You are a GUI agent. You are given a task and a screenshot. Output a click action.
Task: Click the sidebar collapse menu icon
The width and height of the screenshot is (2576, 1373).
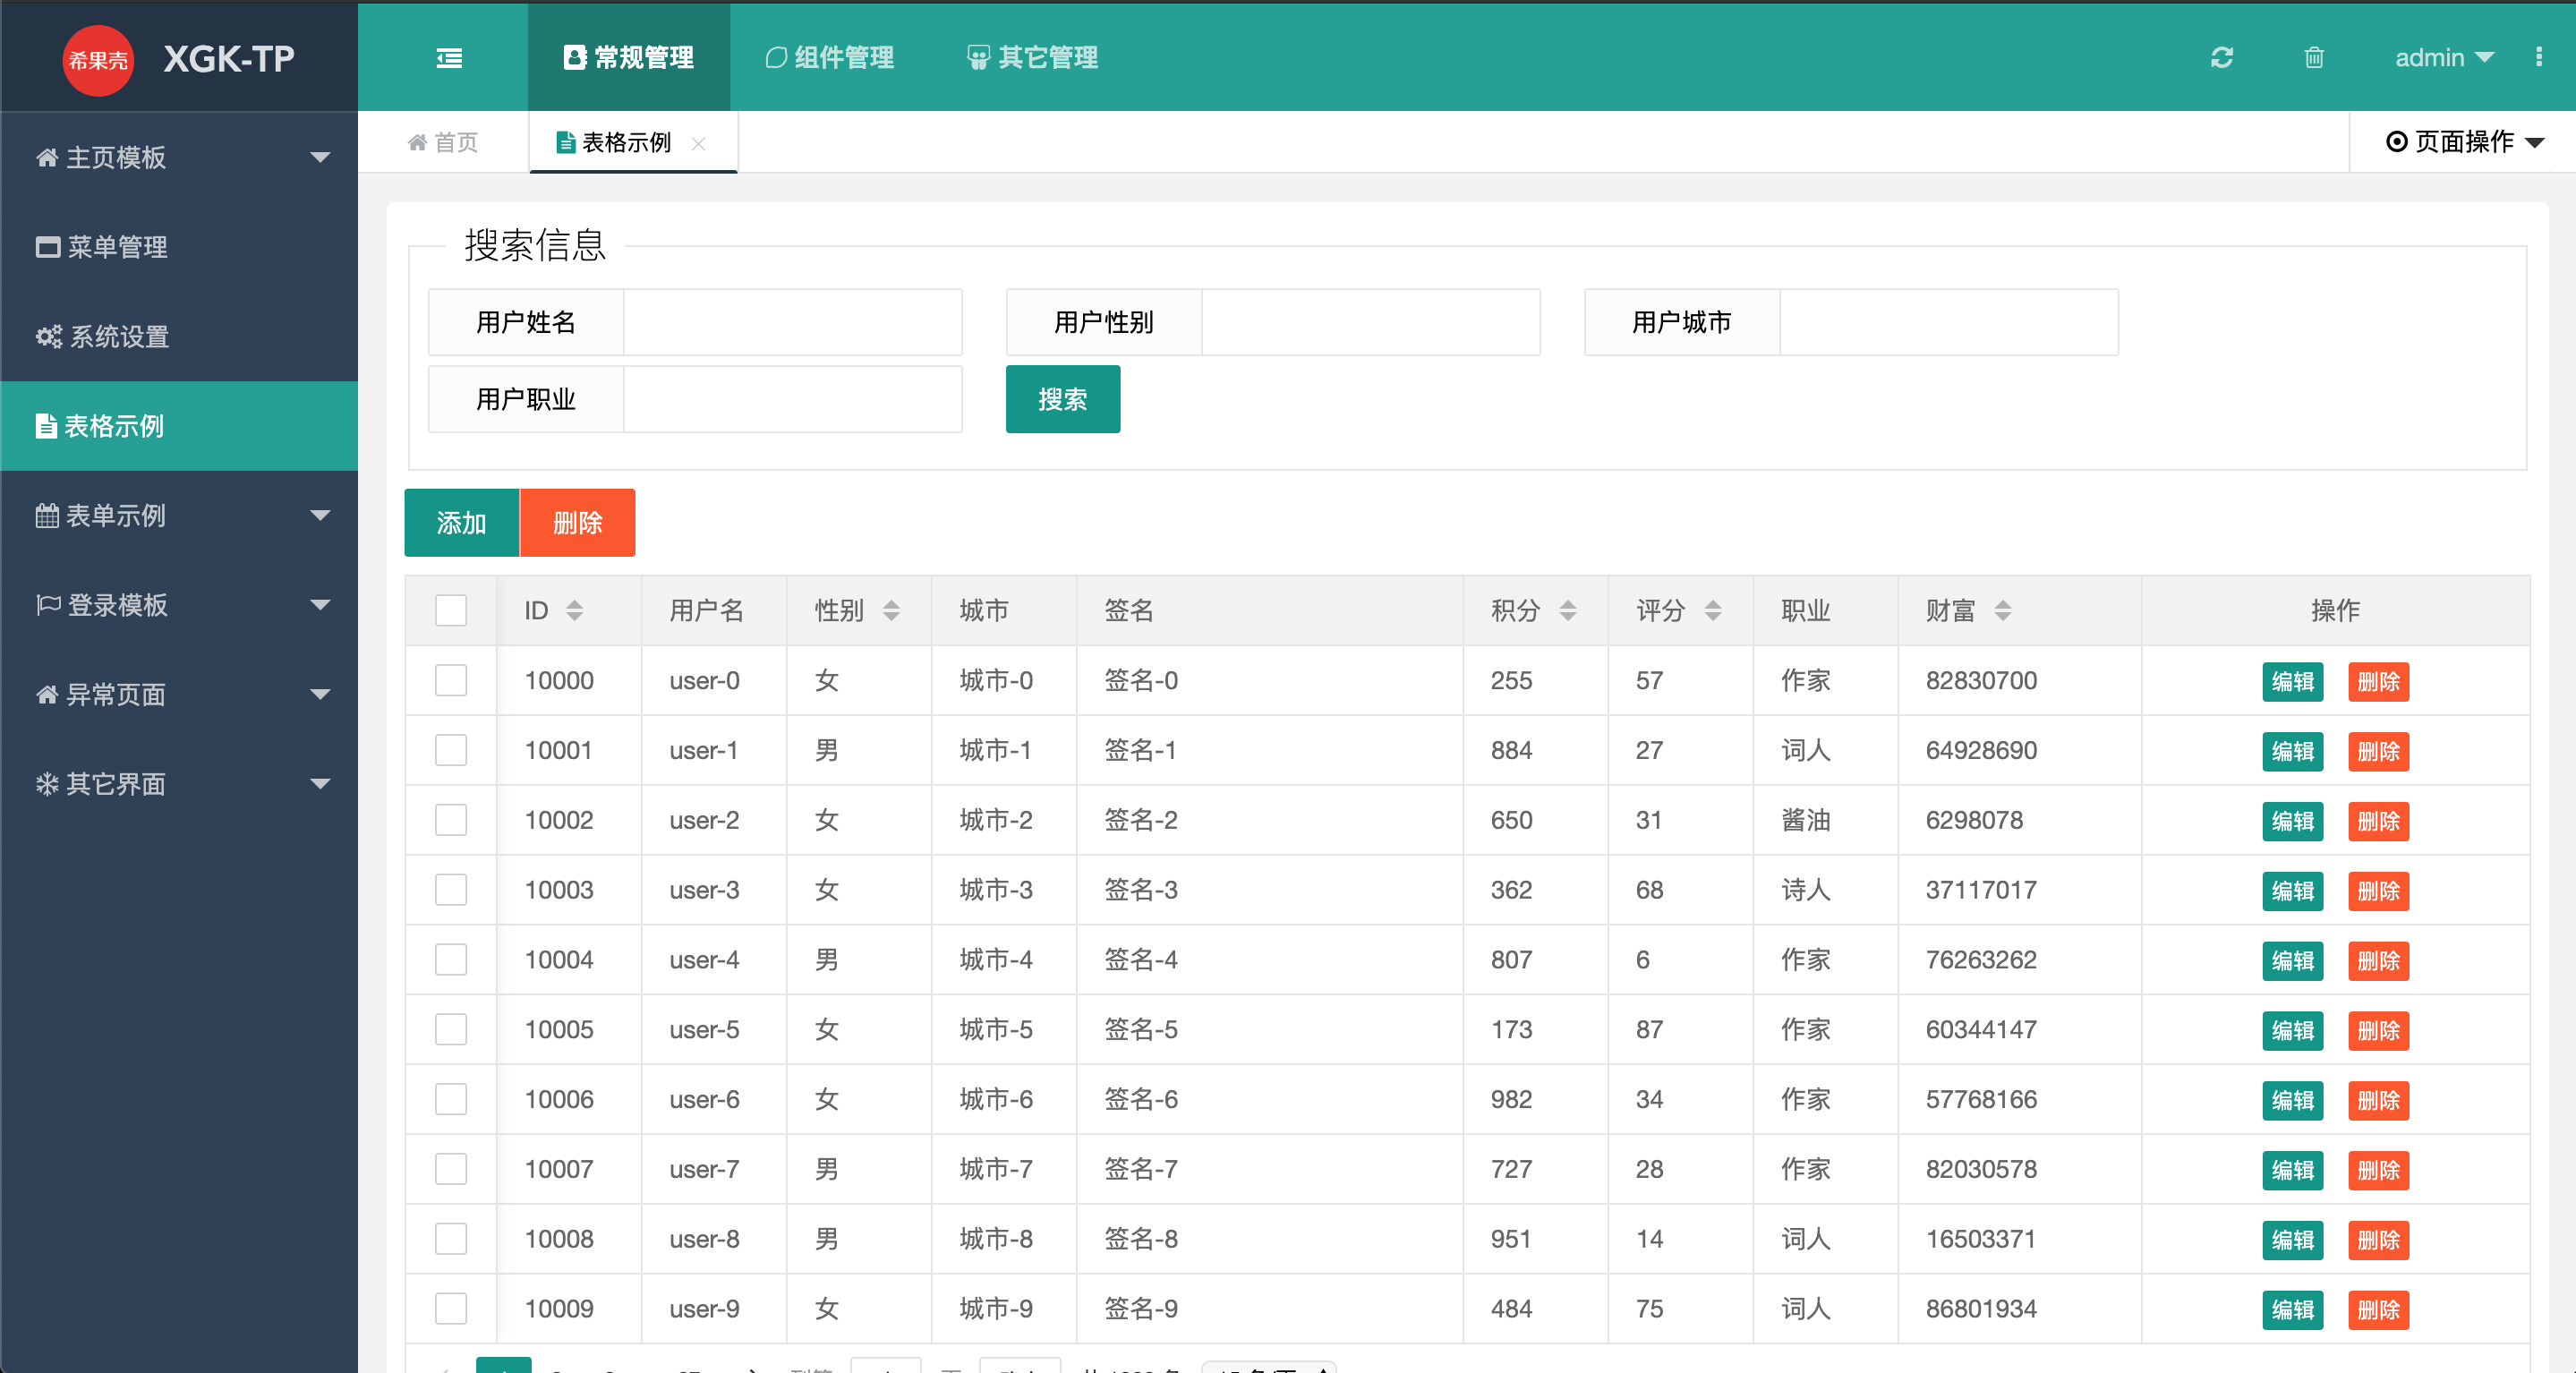[449, 58]
